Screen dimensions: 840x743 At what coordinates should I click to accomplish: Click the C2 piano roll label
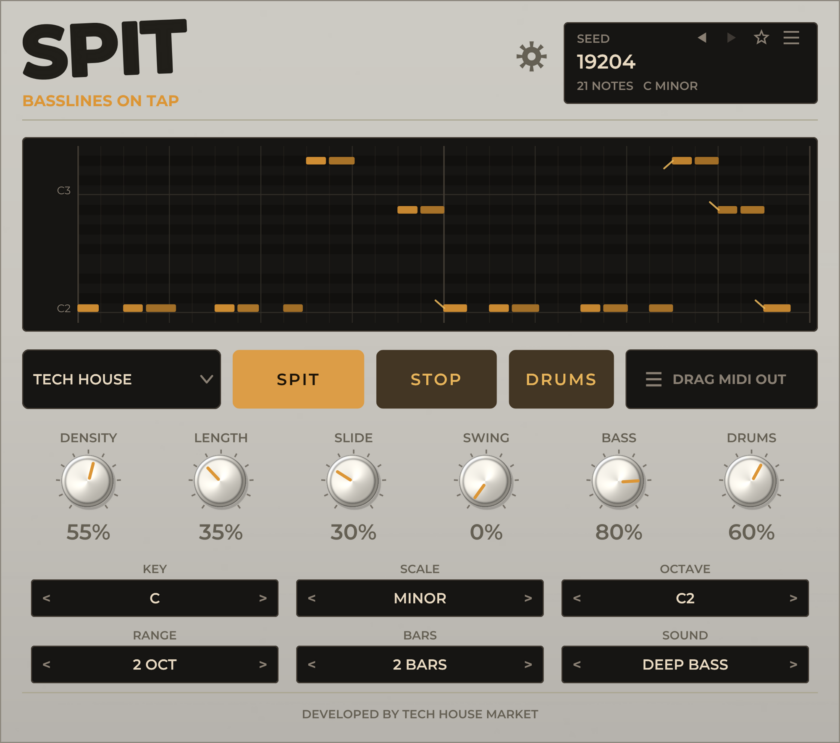coord(64,309)
